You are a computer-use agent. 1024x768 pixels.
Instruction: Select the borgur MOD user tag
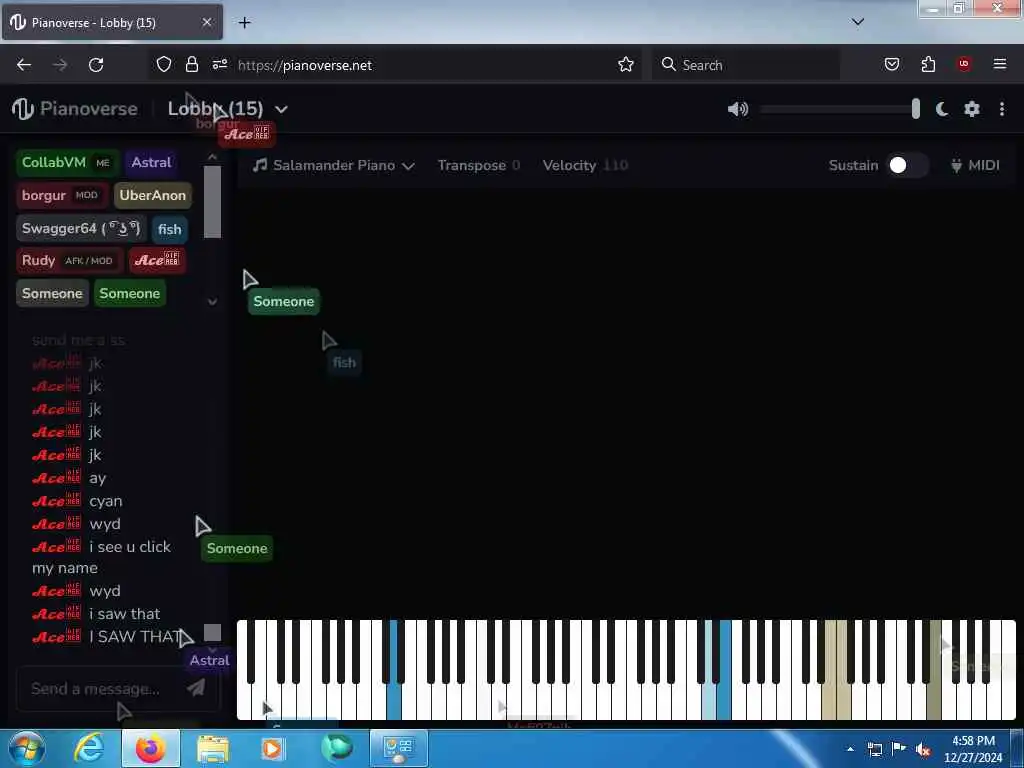(62, 195)
